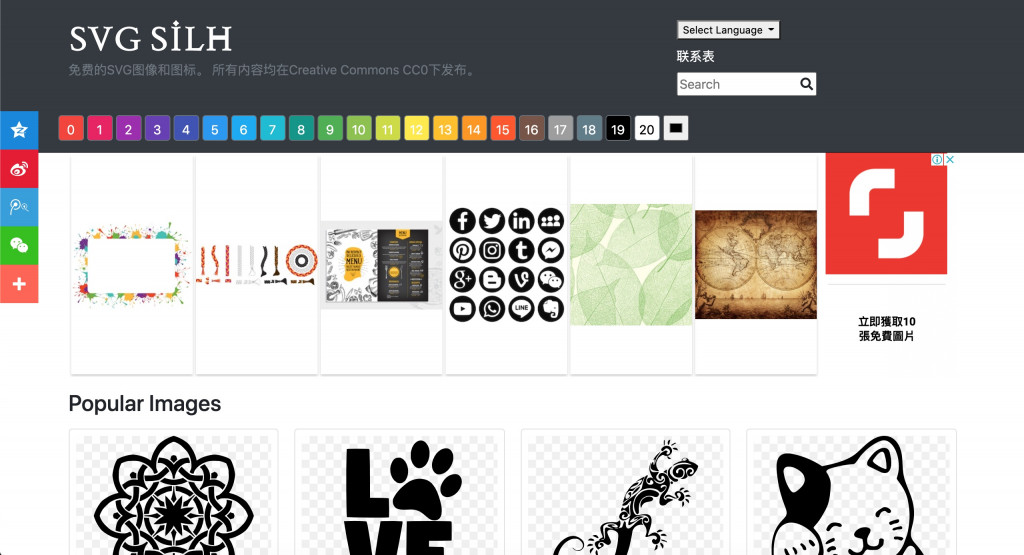Select blue-grey color swatch 18
The height and width of the screenshot is (555, 1024).
(x=589, y=129)
